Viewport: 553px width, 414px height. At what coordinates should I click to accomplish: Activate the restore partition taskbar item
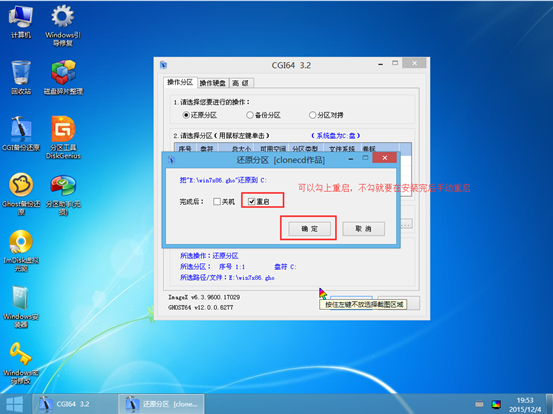(161, 404)
